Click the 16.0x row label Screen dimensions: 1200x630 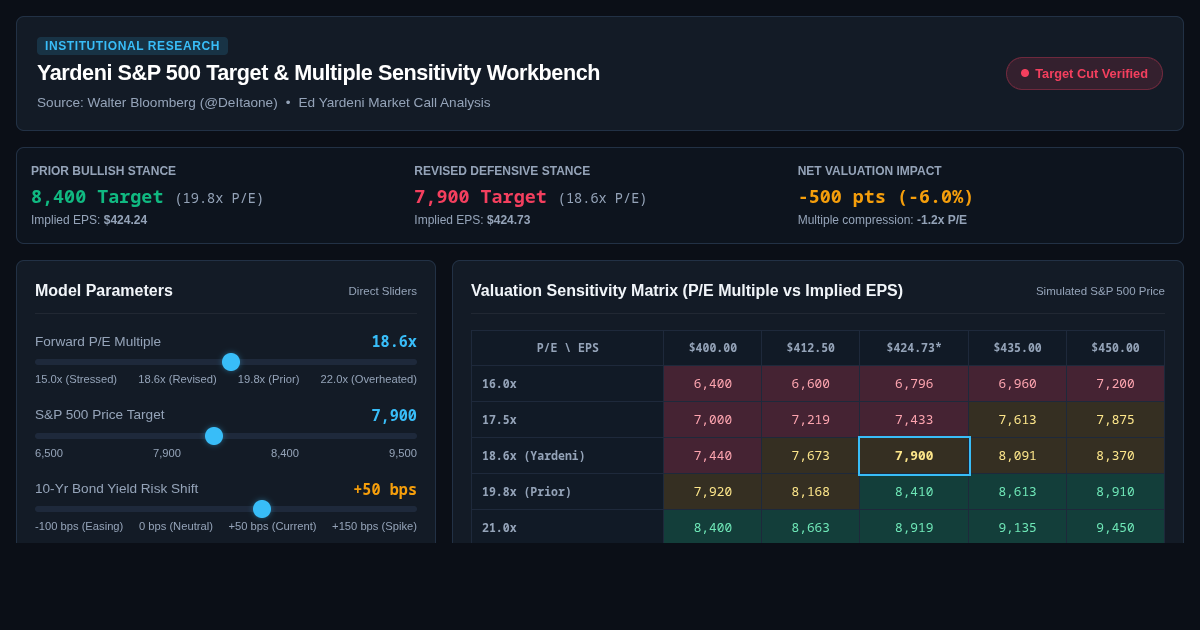(568, 384)
